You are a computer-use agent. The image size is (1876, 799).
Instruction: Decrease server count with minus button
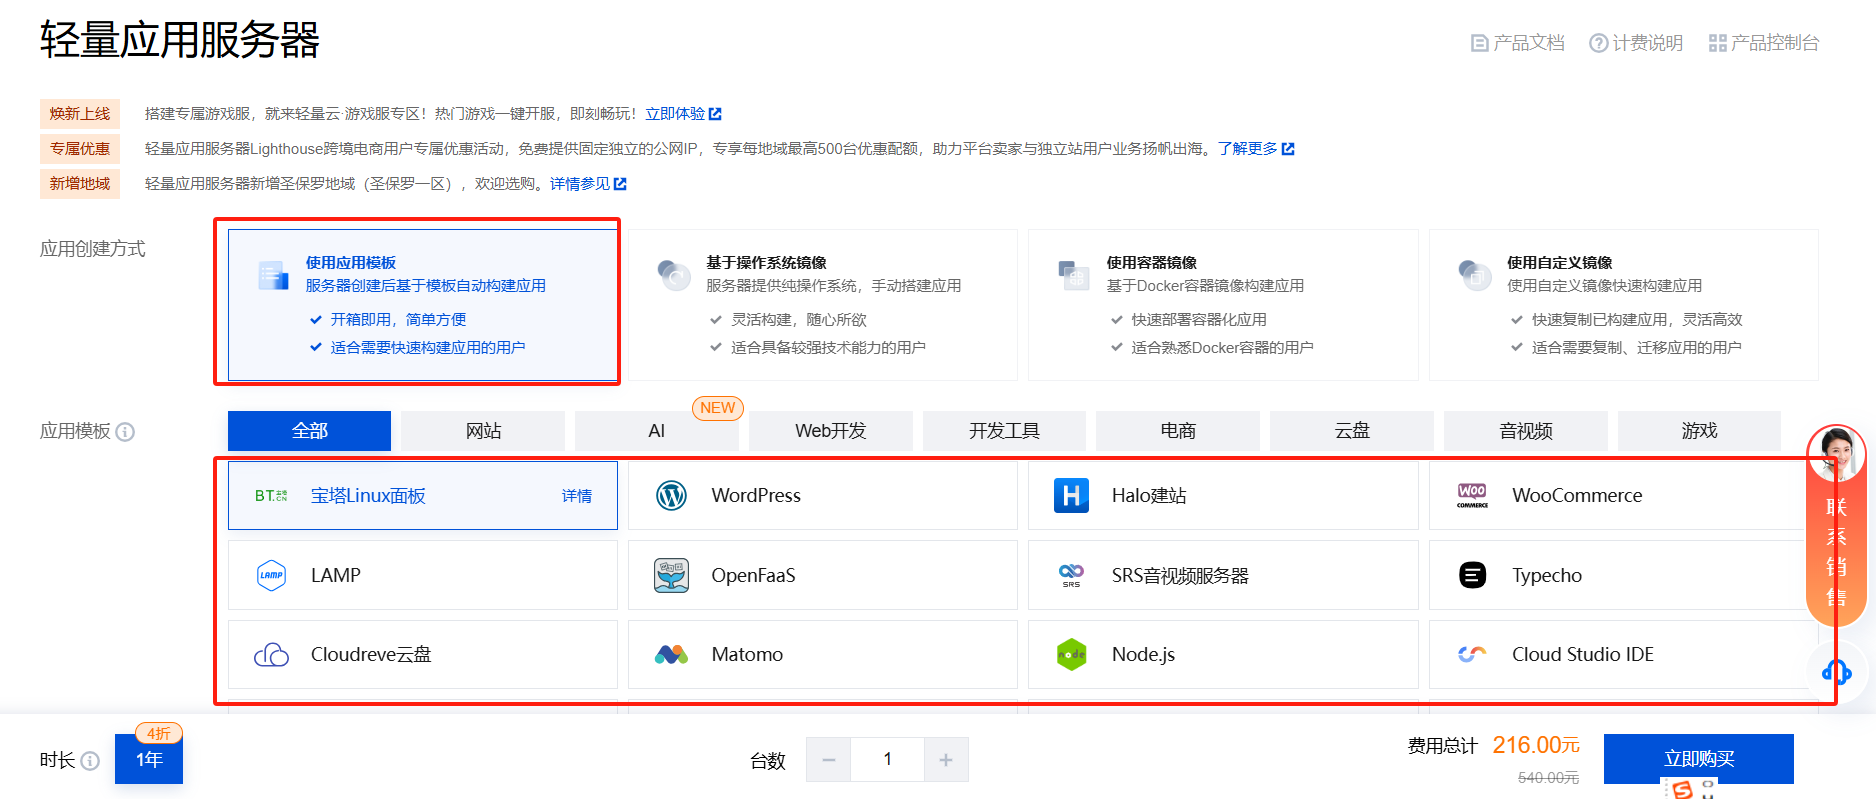(x=829, y=760)
